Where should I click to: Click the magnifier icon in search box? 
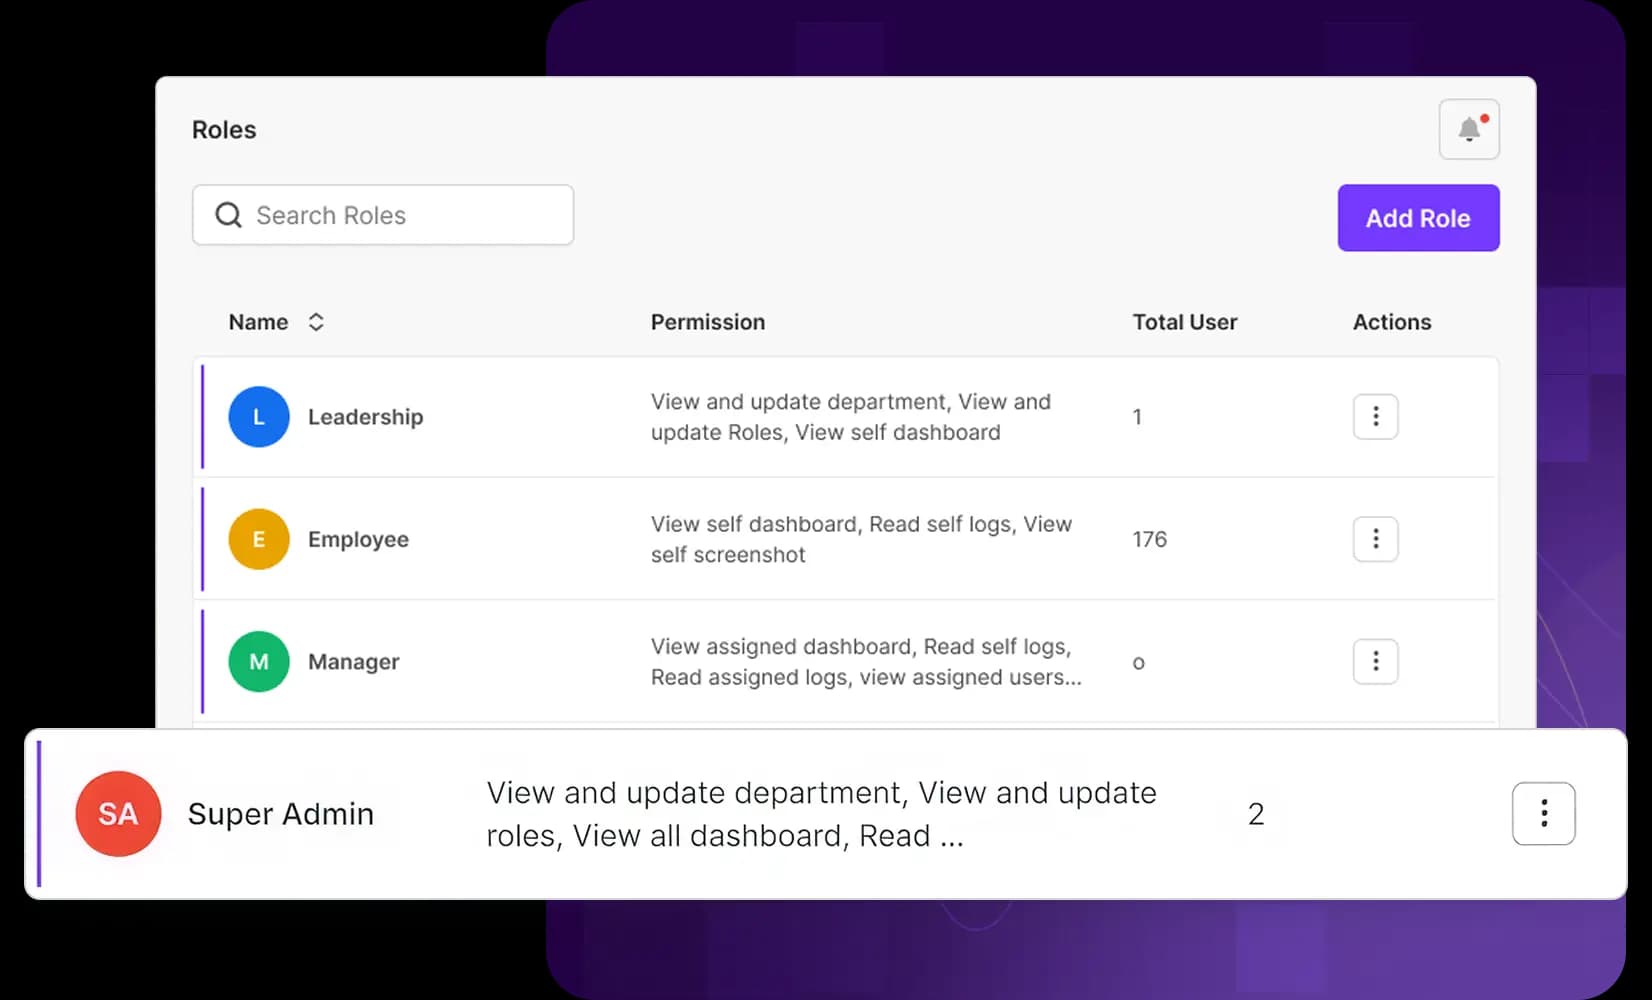tap(229, 215)
